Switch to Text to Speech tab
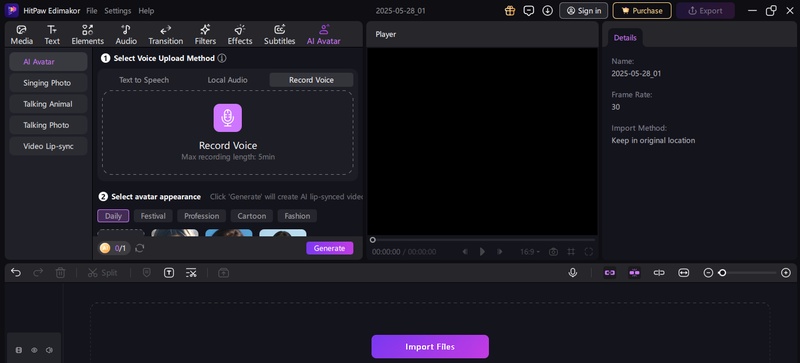The height and width of the screenshot is (363, 800). tap(144, 80)
